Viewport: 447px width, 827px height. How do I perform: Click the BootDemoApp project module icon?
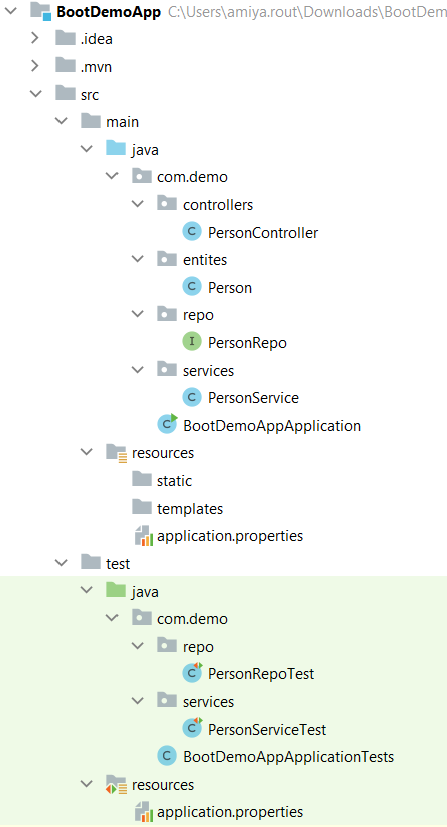(40, 11)
